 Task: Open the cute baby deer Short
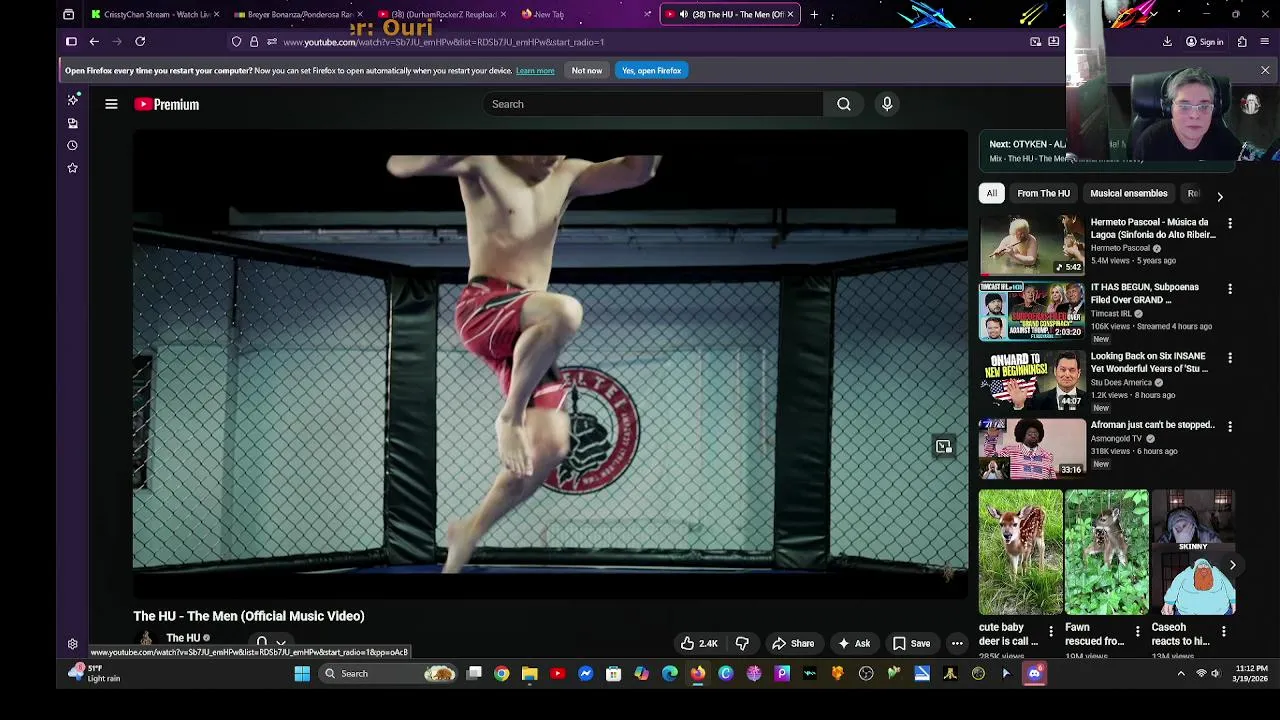point(1021,552)
